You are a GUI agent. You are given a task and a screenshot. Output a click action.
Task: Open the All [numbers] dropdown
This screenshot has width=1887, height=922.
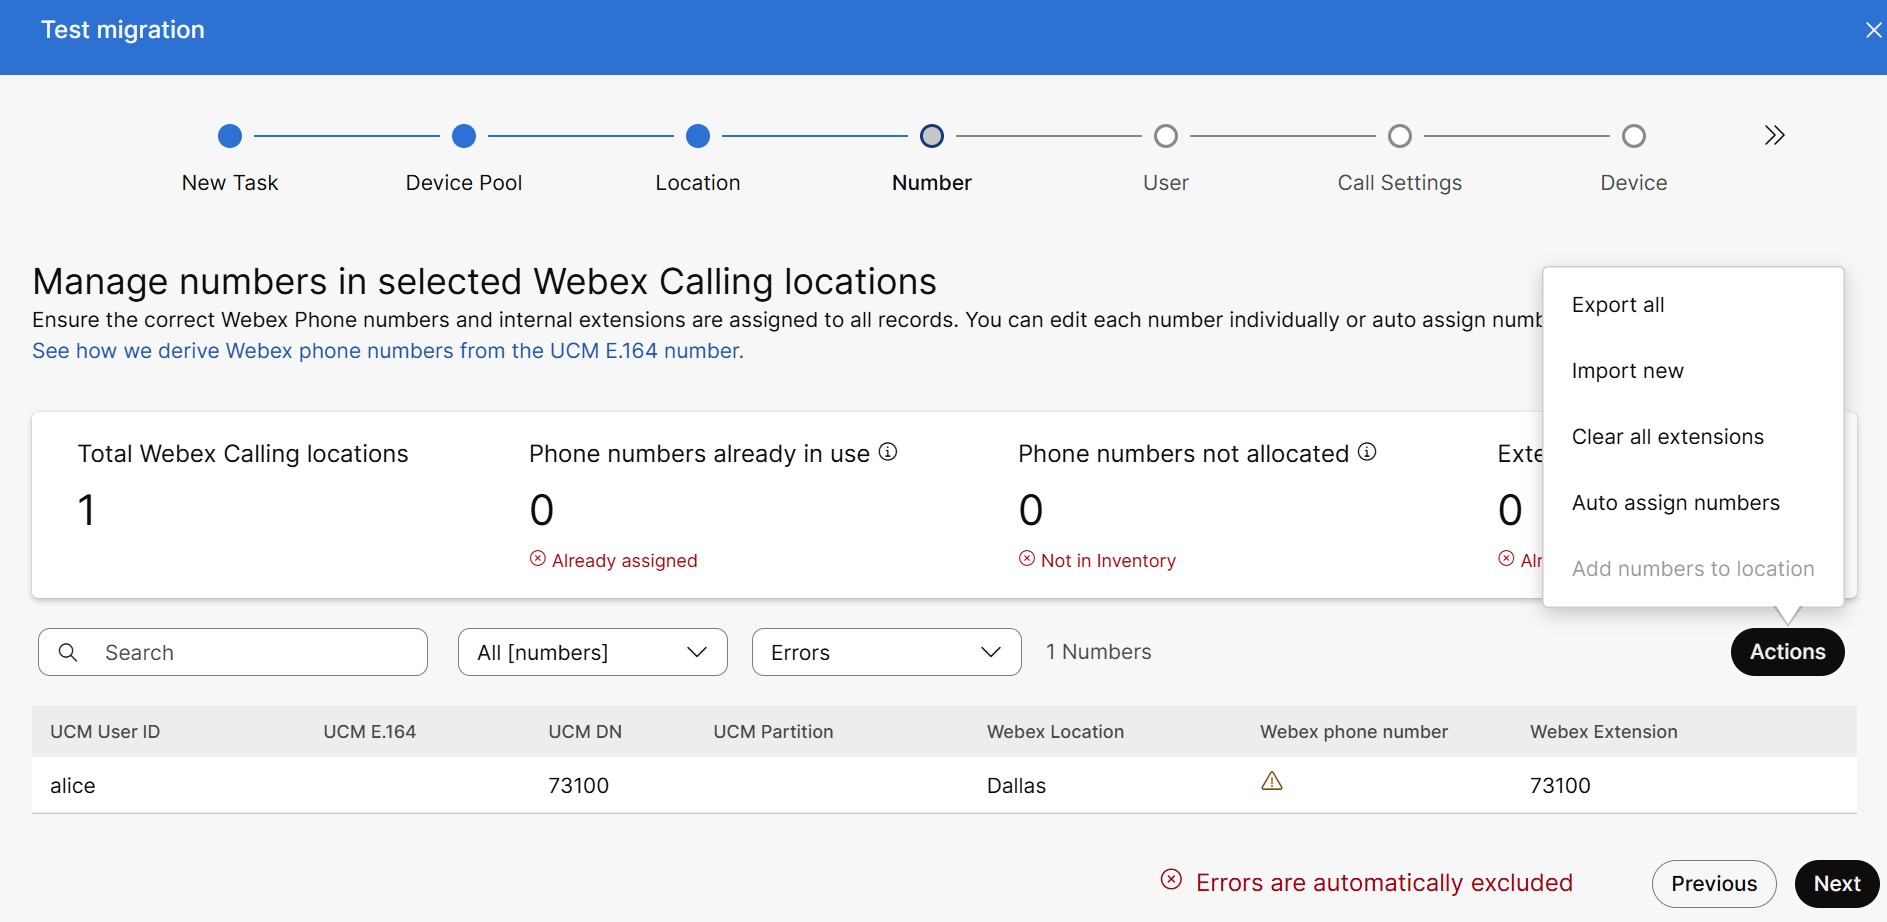592,652
